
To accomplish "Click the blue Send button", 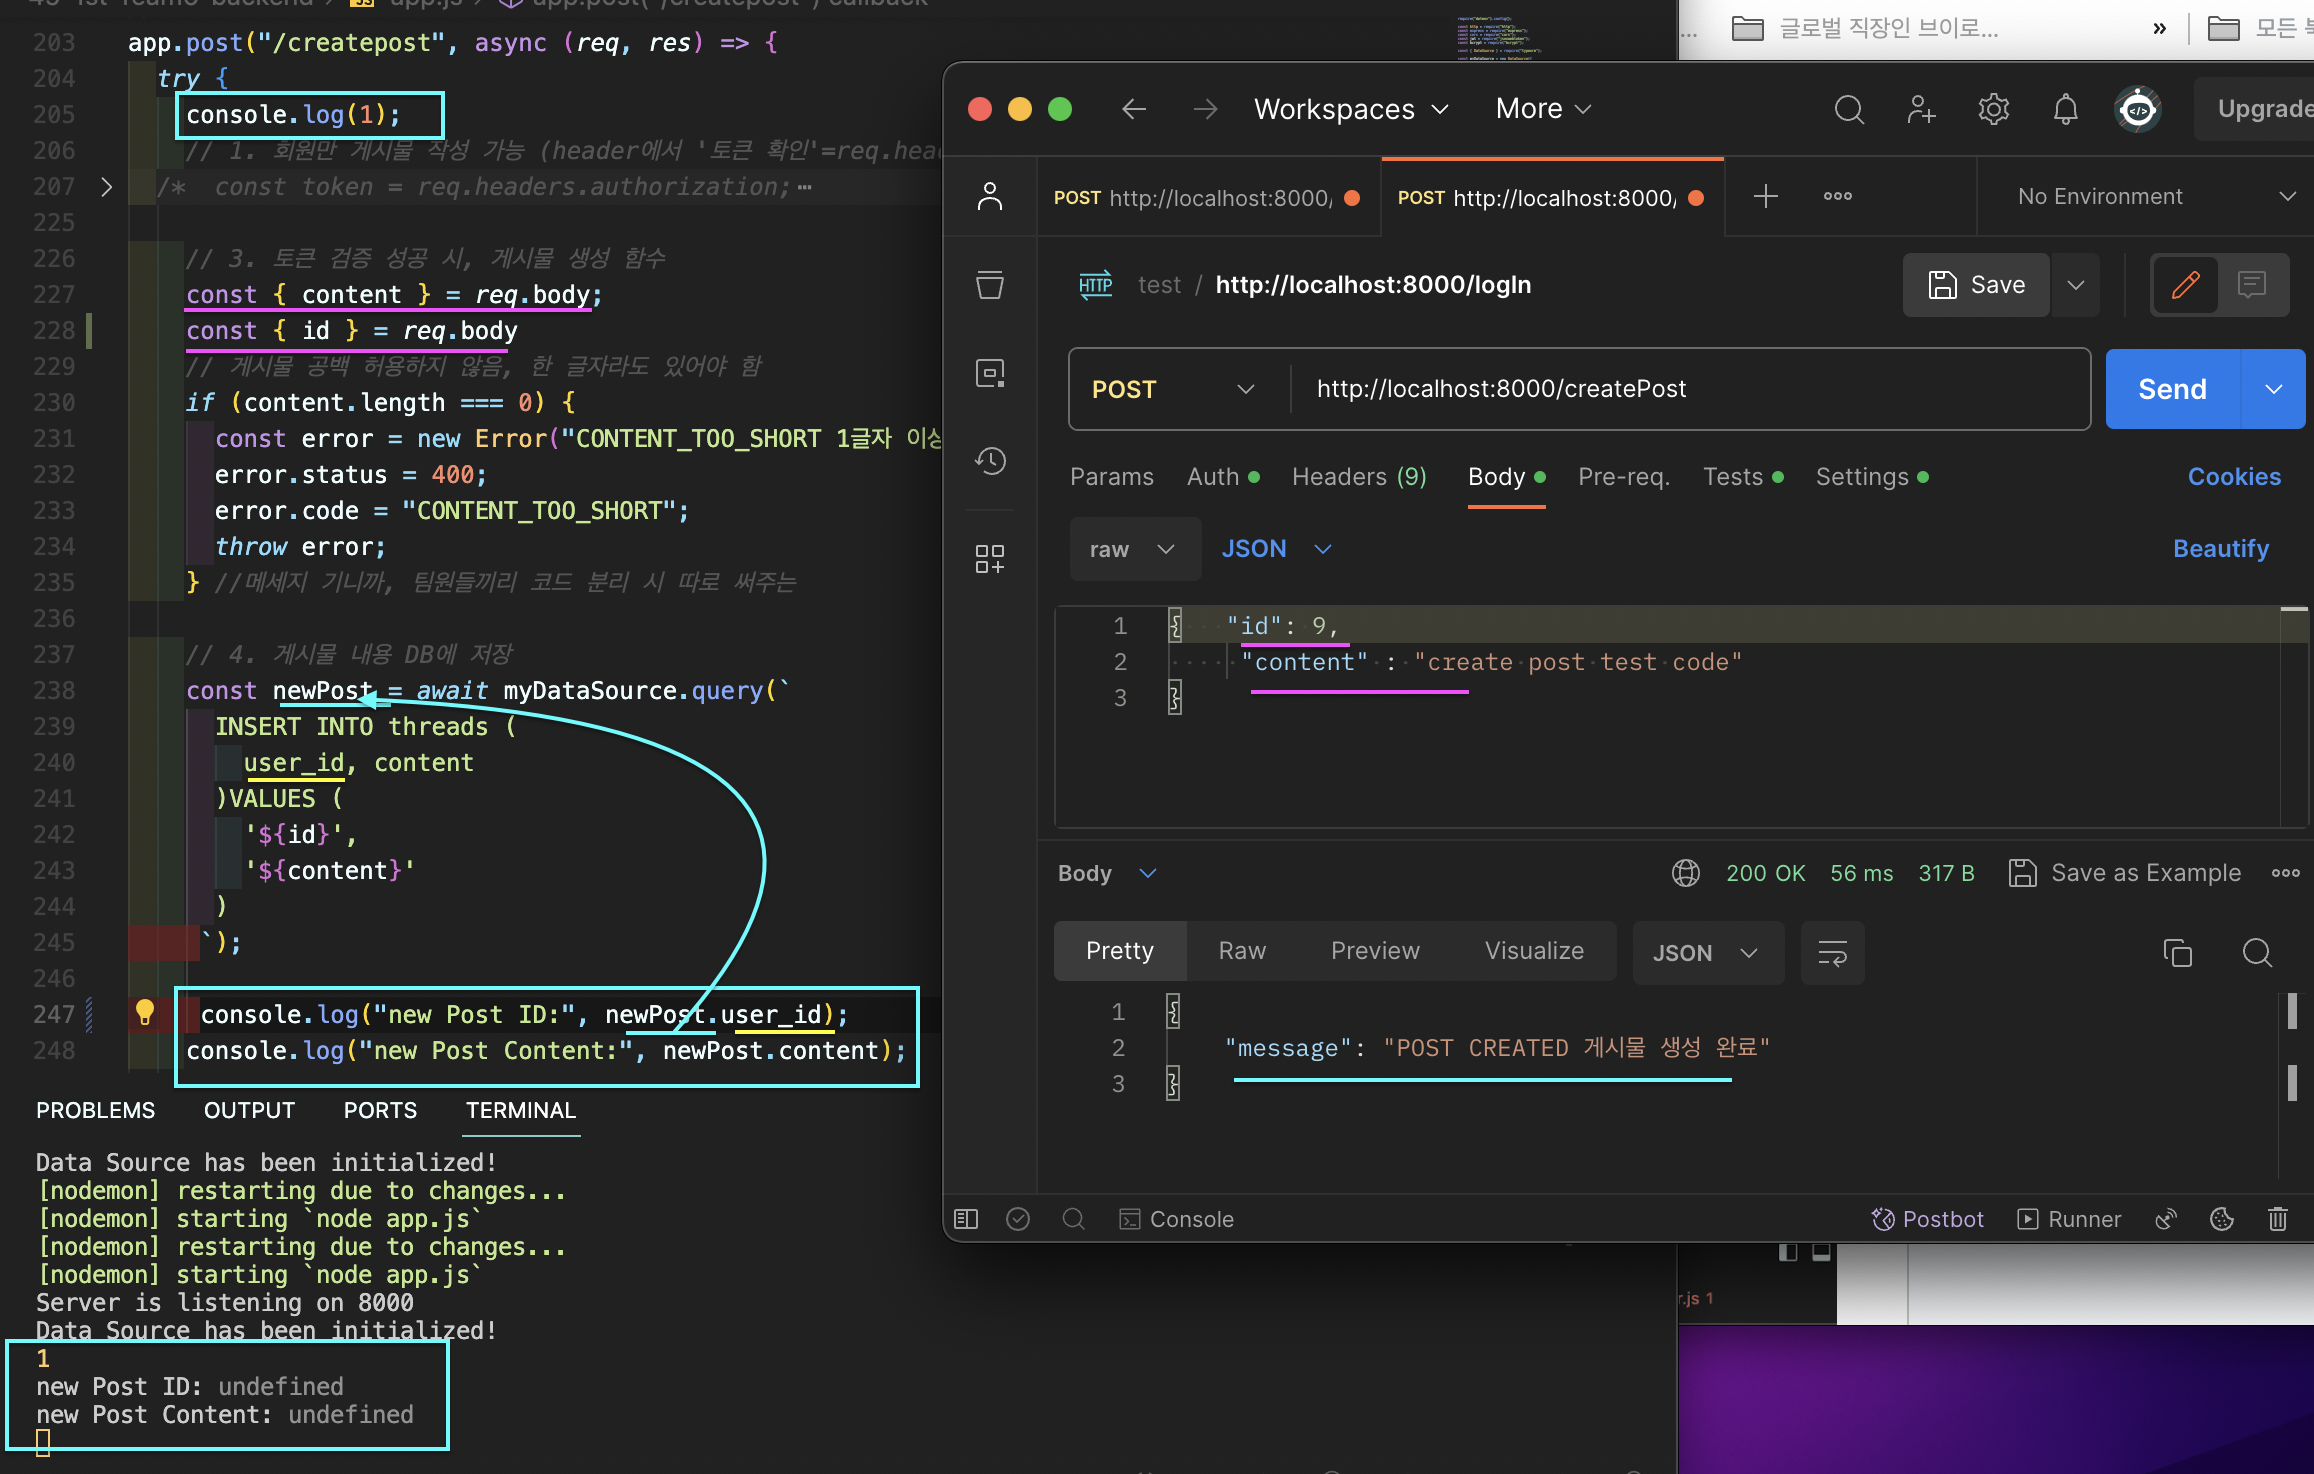I will (x=2172, y=389).
